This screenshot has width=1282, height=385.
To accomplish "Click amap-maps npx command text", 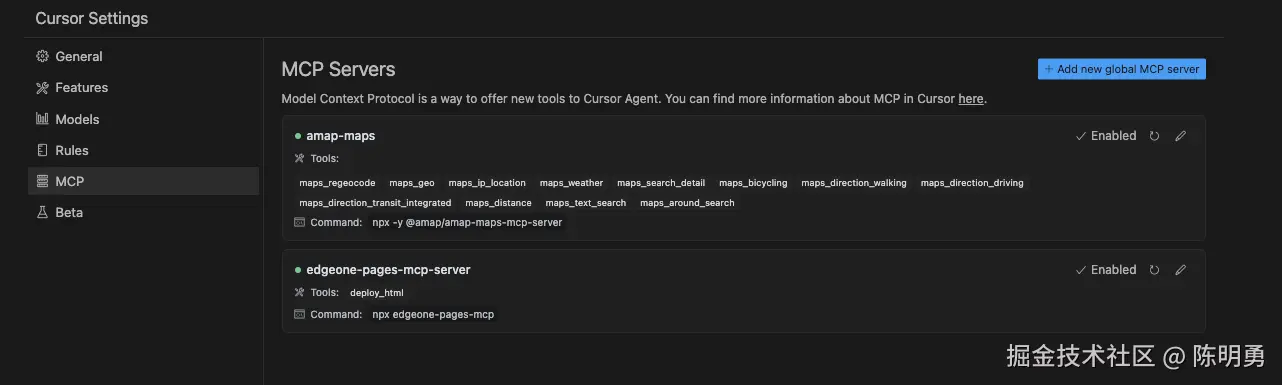I will click(467, 222).
